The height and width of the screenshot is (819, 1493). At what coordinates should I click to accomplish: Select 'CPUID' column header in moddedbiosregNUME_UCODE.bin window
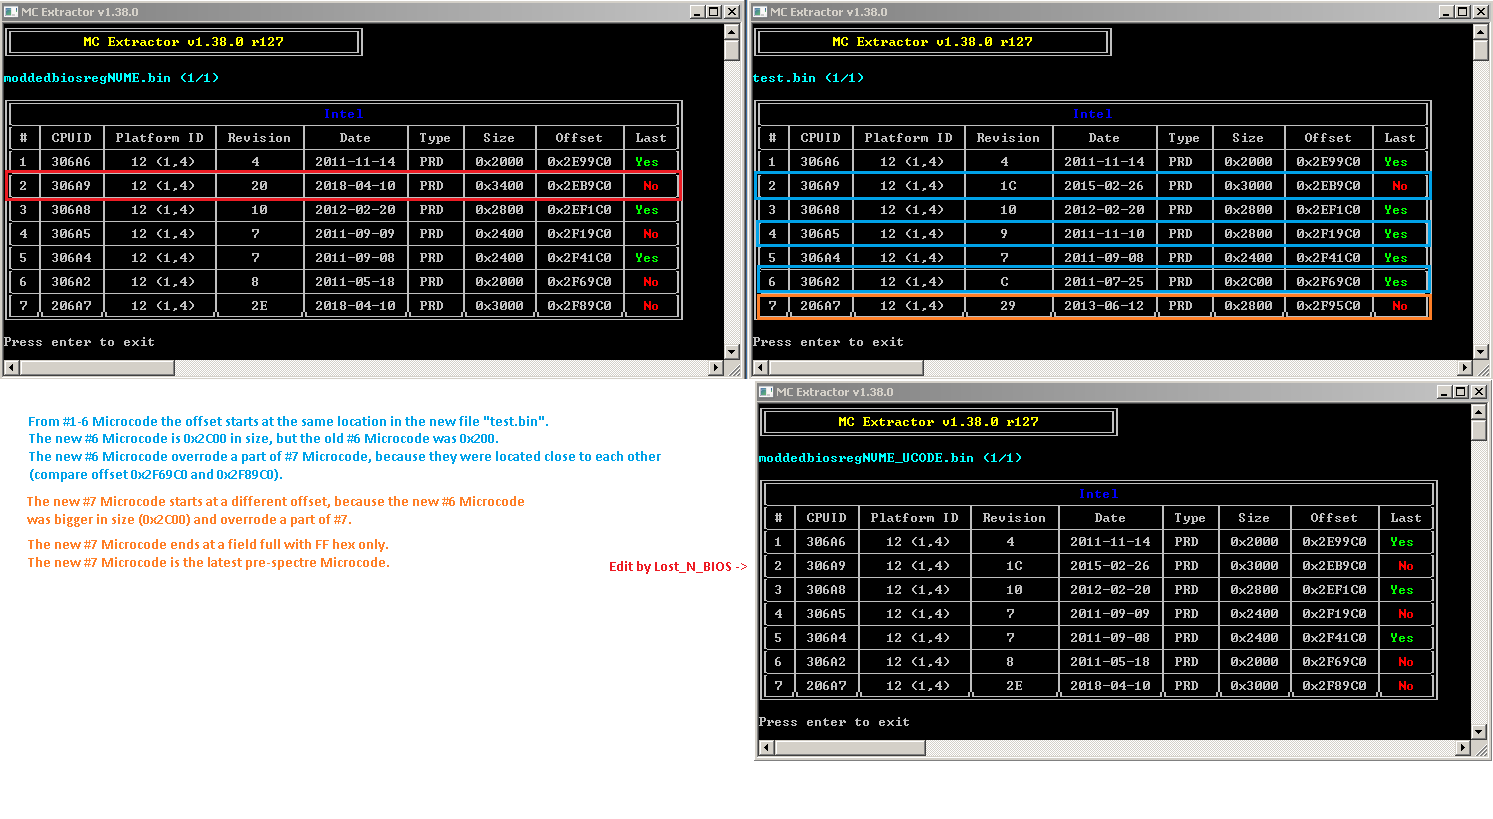[826, 518]
